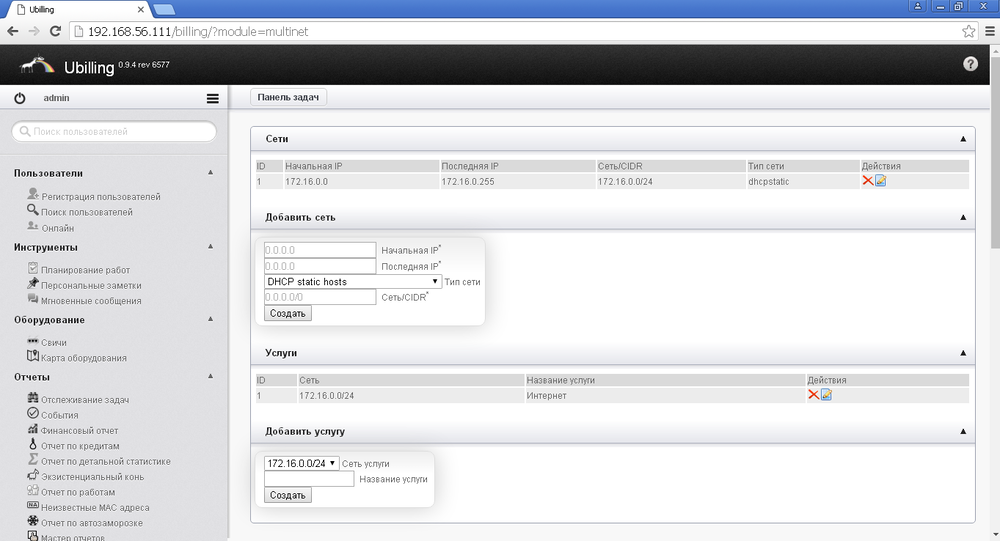Click the edit icon in Сети row
1000x541 pixels.
coord(881,181)
